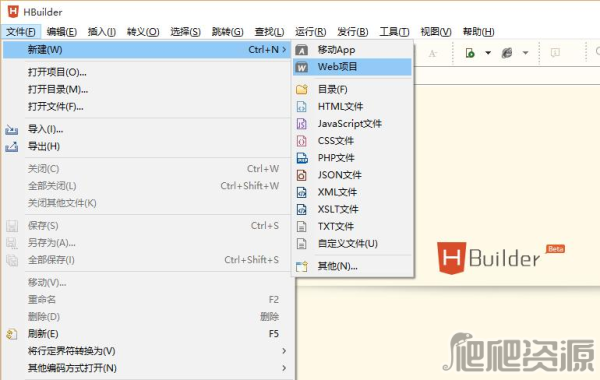600x380 pixels.
Task: Click the 导入(I) import icon
Action: [x=11, y=130]
